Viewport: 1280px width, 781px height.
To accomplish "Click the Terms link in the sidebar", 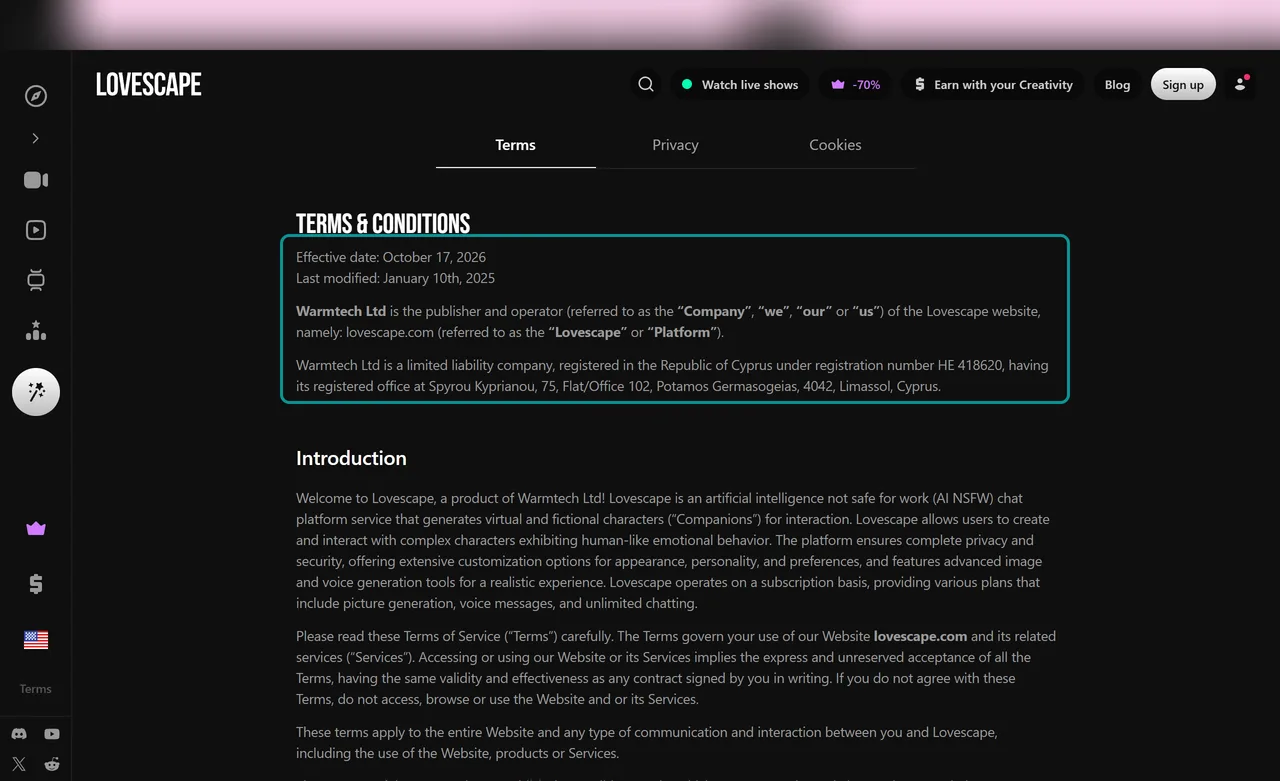I will pos(36,689).
